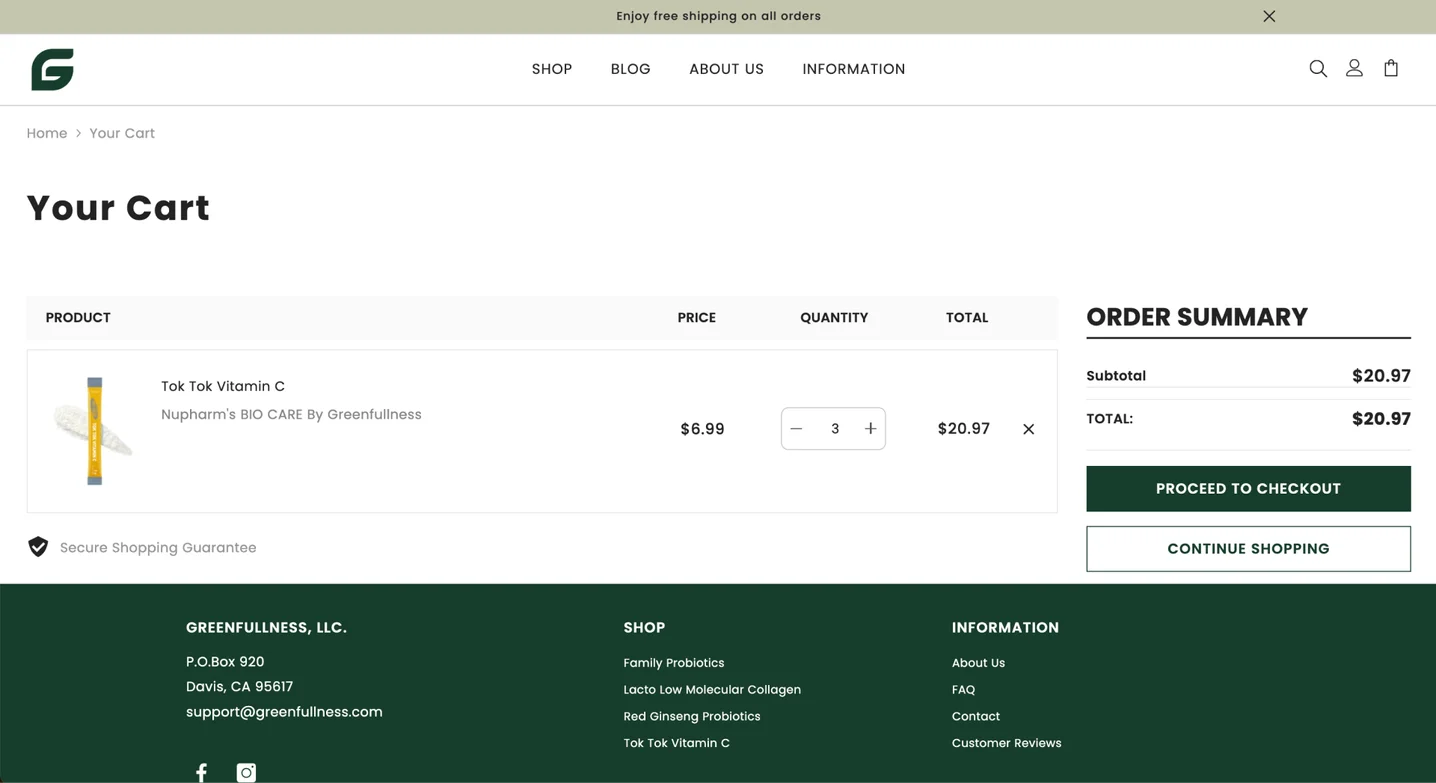Open the search icon in header

pos(1318,68)
